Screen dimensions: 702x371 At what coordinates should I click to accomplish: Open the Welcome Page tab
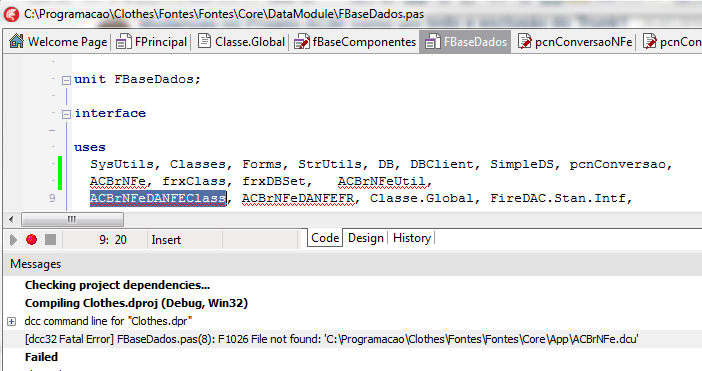point(58,42)
